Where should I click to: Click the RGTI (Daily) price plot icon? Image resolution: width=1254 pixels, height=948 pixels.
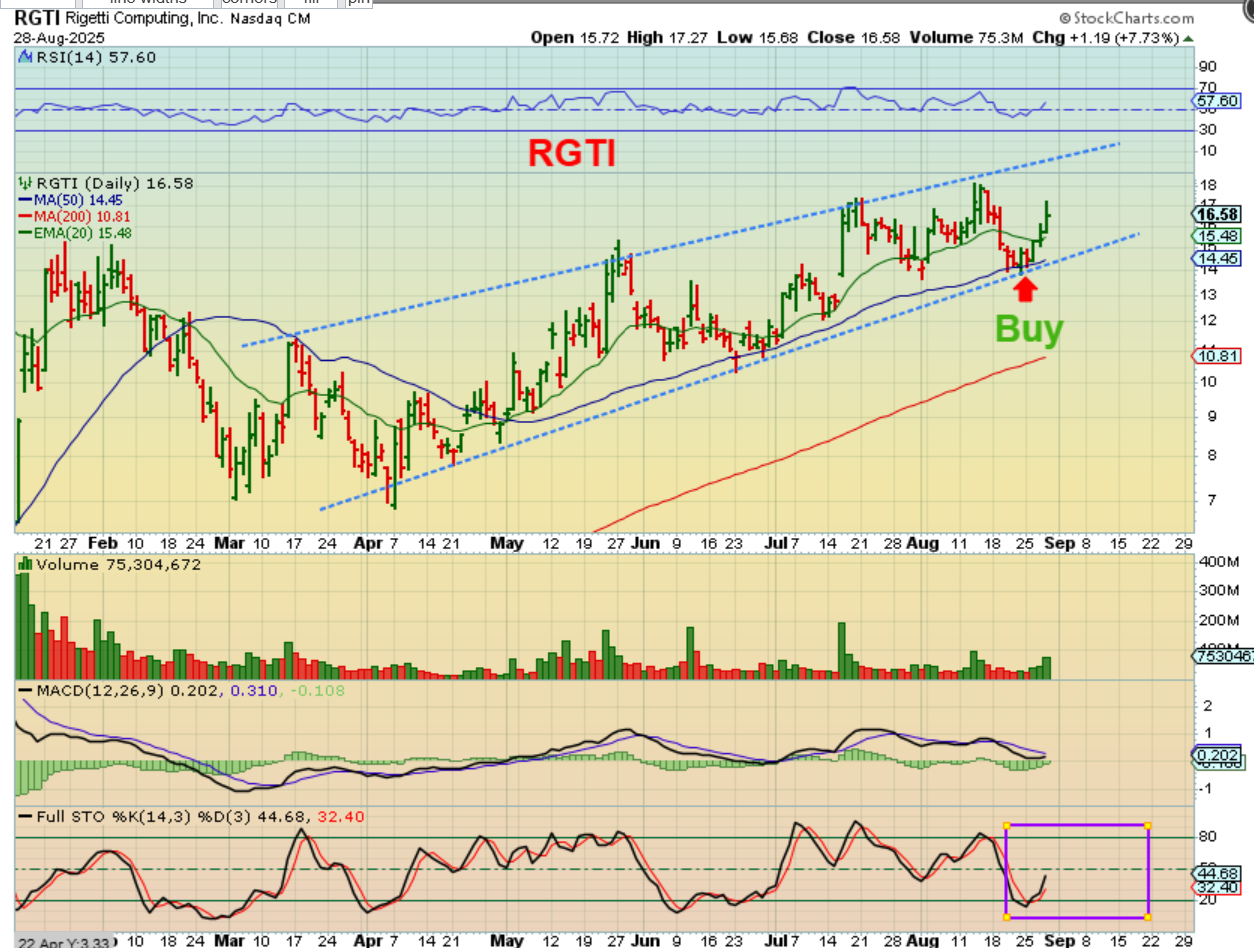[x=25, y=183]
